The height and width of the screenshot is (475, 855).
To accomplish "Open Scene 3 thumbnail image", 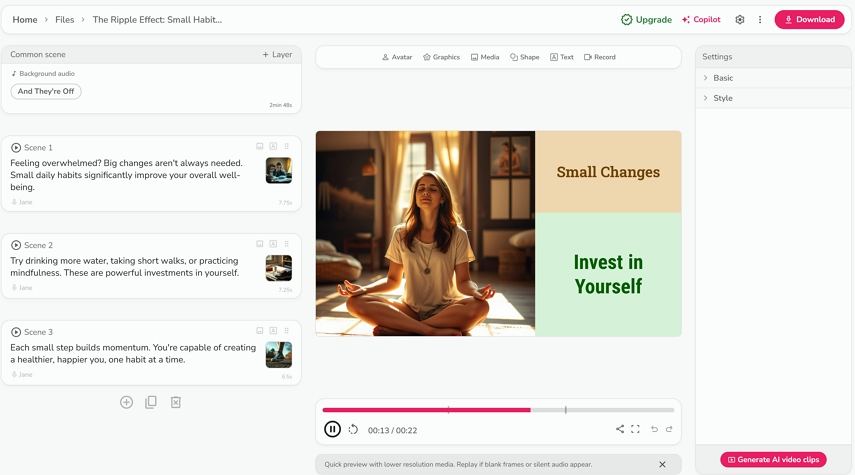I will point(279,354).
